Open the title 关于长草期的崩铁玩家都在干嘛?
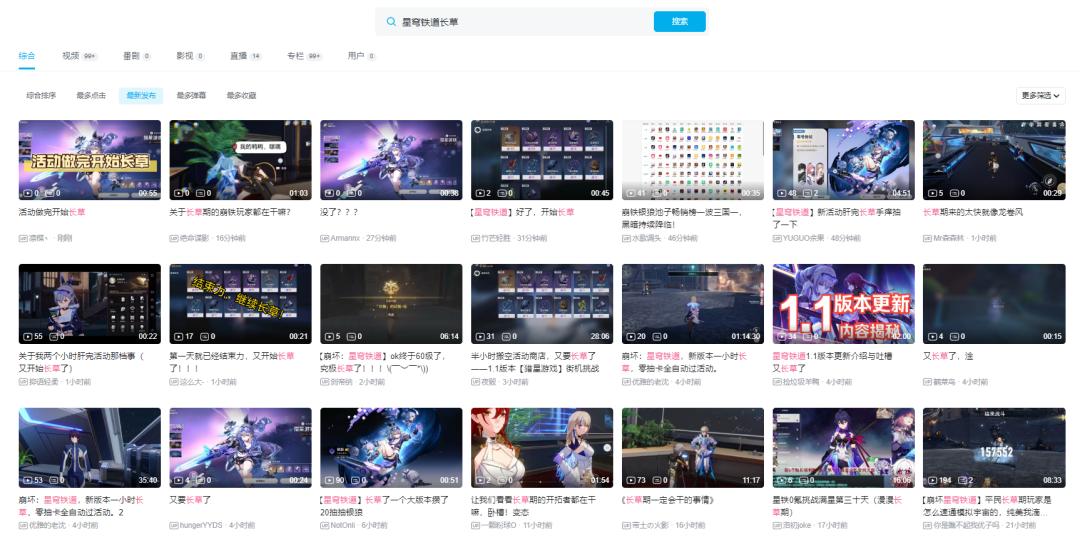1080x536 pixels. 230,212
